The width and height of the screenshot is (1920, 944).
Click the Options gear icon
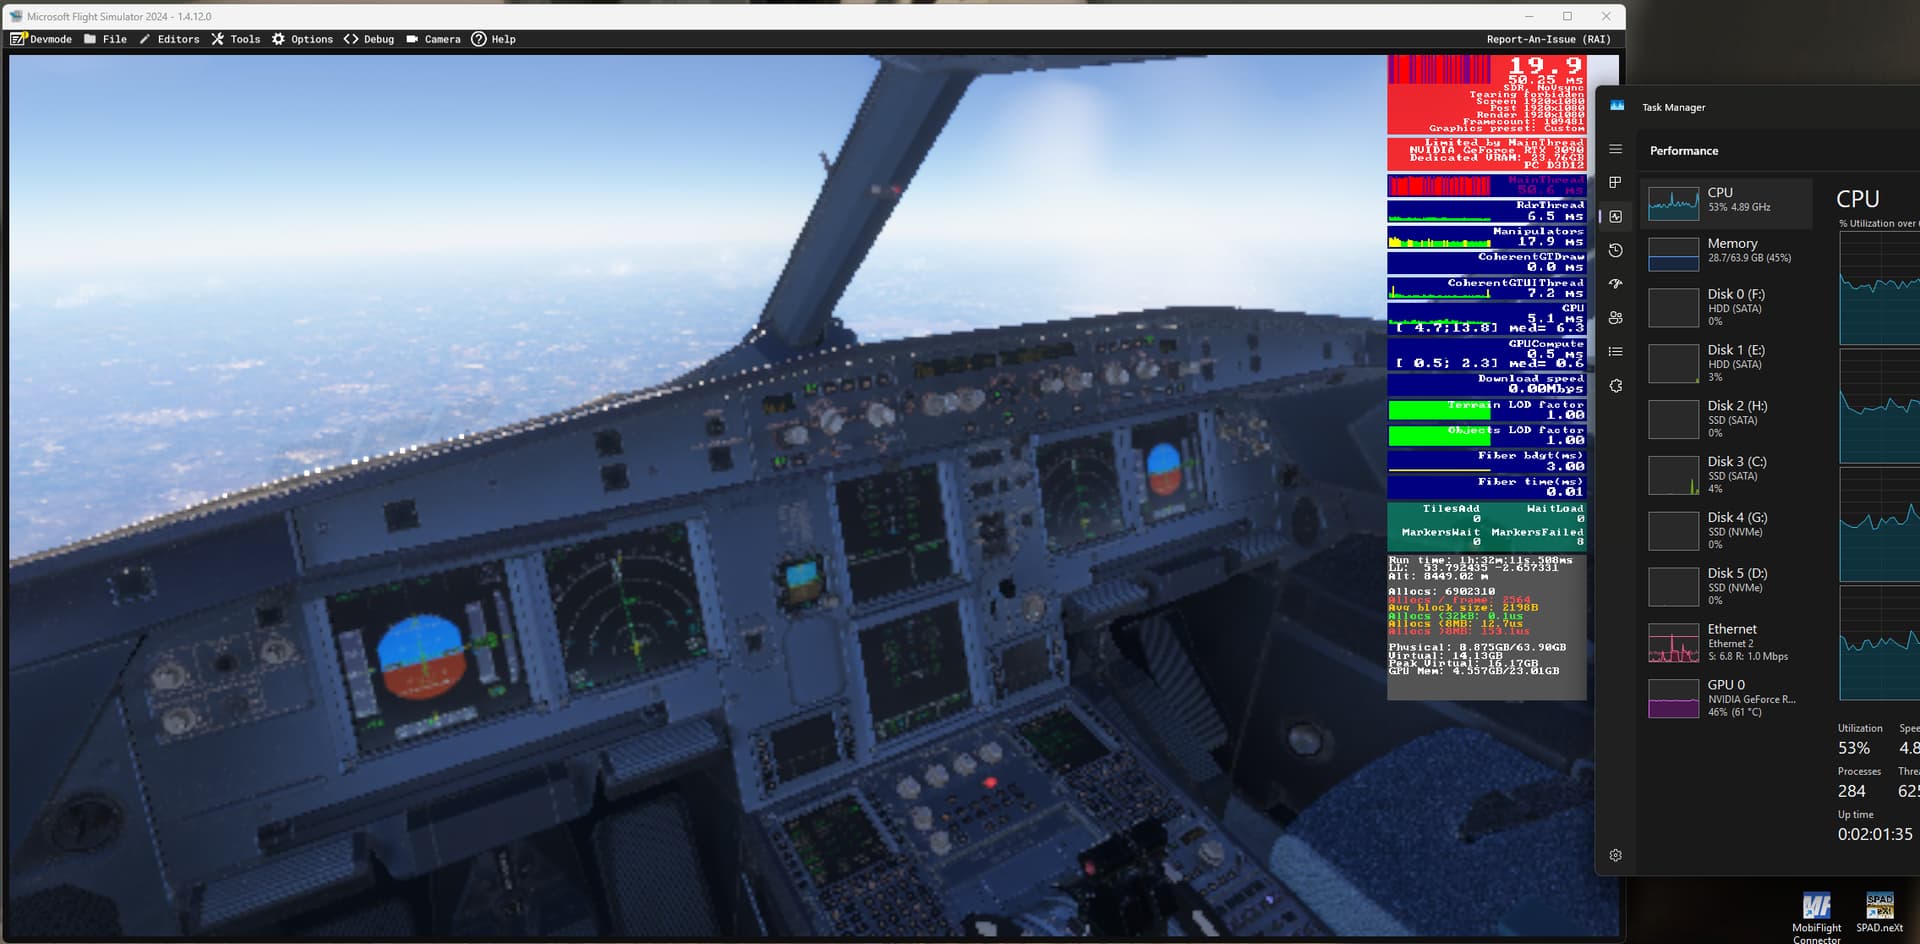[x=278, y=39]
